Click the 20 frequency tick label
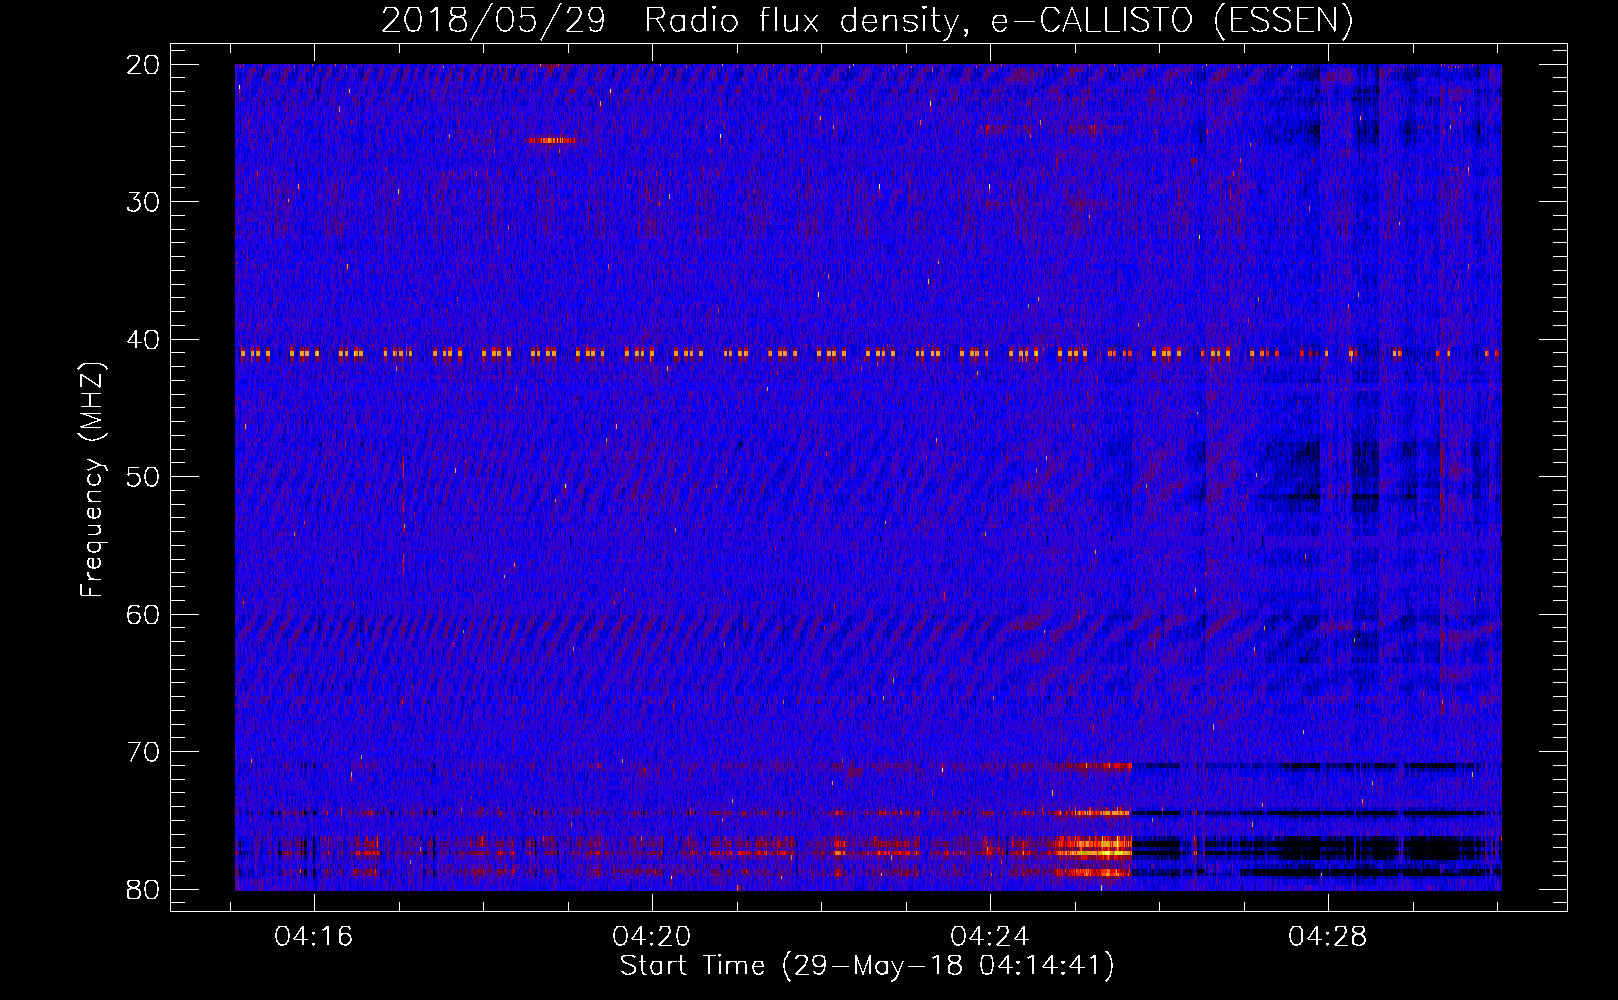The height and width of the screenshot is (1000, 1618). [144, 65]
